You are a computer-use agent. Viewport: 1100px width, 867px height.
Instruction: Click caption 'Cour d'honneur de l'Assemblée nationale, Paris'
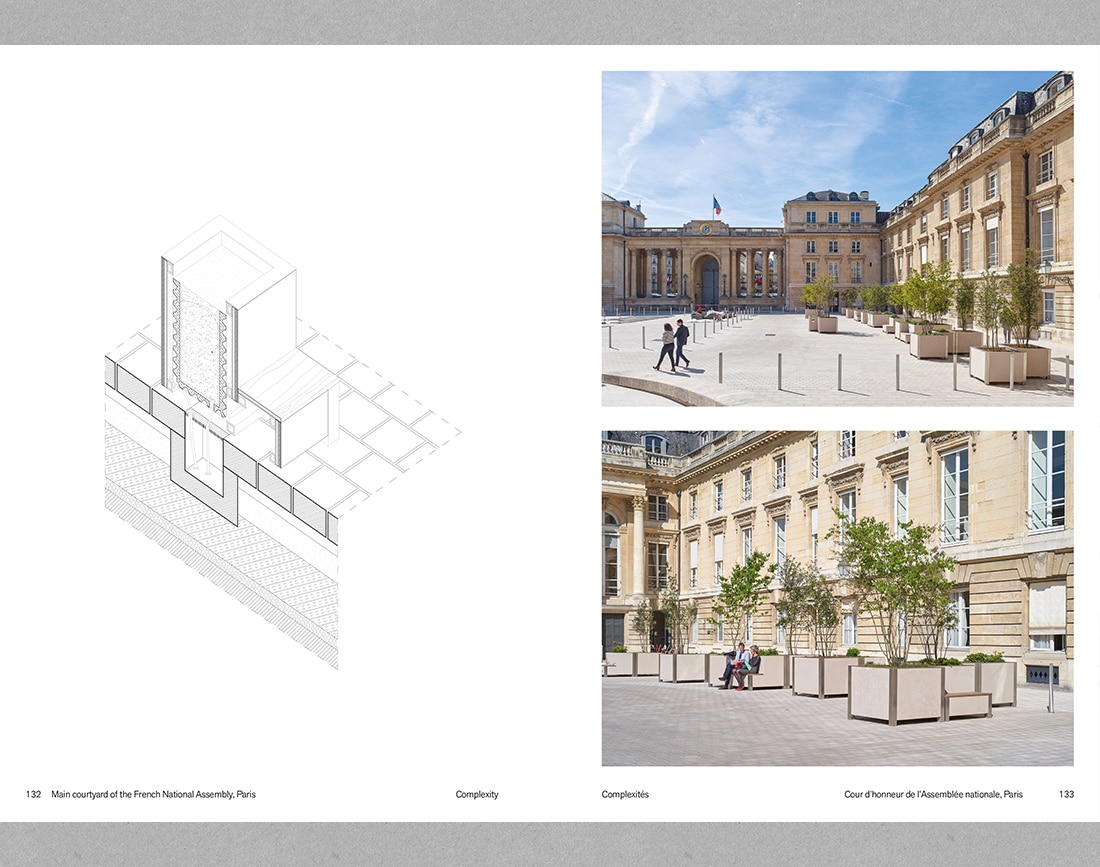coord(934,794)
